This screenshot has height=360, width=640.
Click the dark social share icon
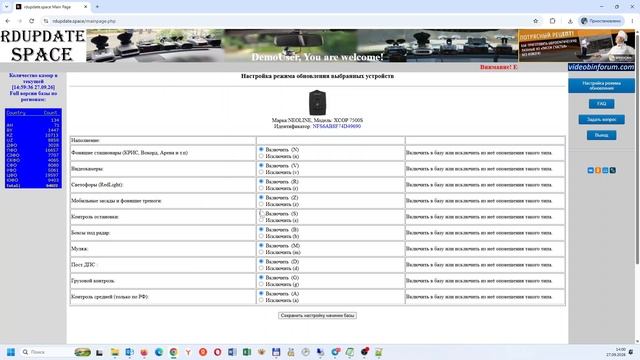pyautogui.click(x=613, y=170)
